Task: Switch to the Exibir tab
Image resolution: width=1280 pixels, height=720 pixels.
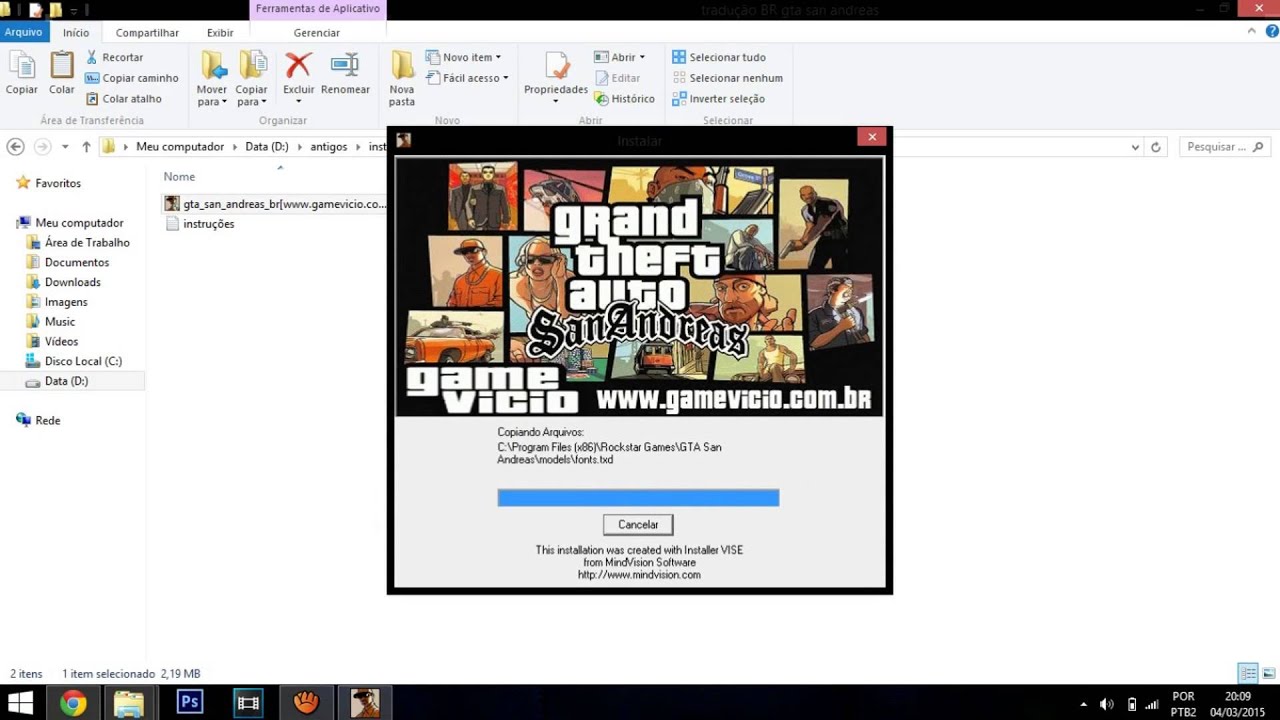Action: click(x=220, y=33)
